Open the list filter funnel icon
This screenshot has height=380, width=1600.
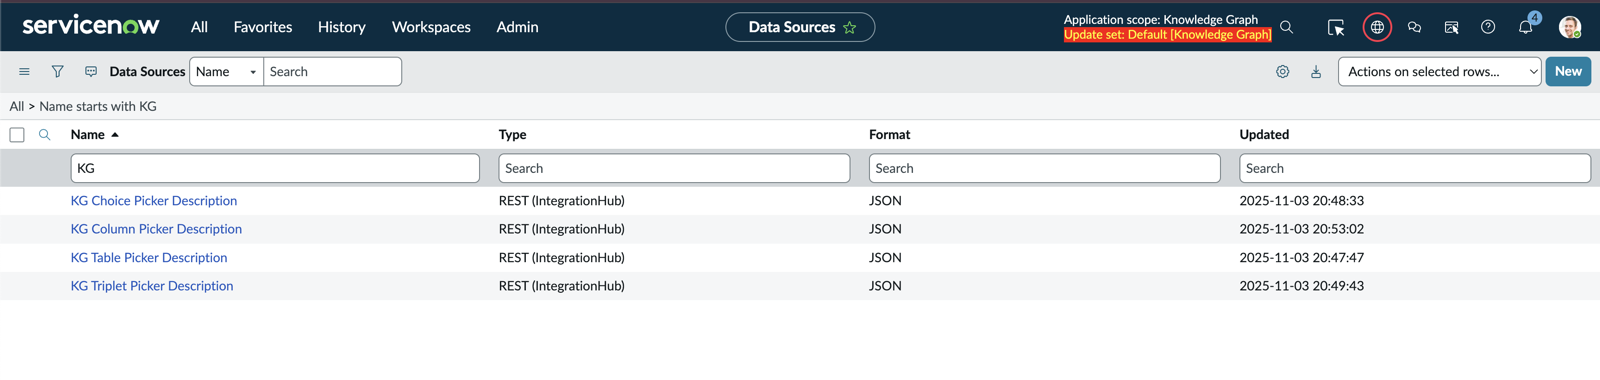(x=57, y=72)
